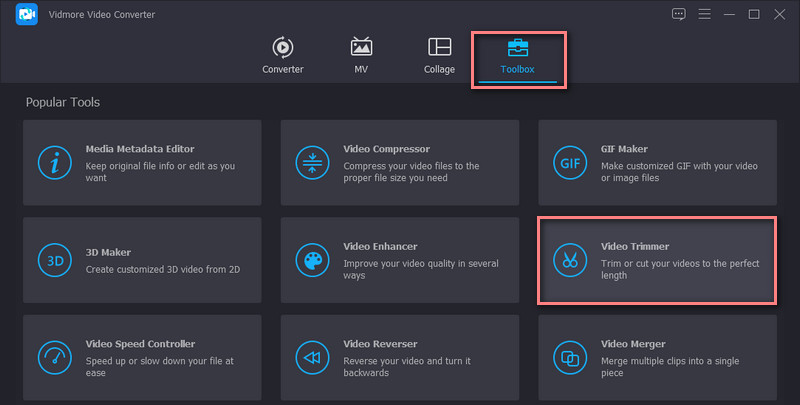The image size is (800, 405).
Task: Switch to the Converter tab
Action: 283,56
